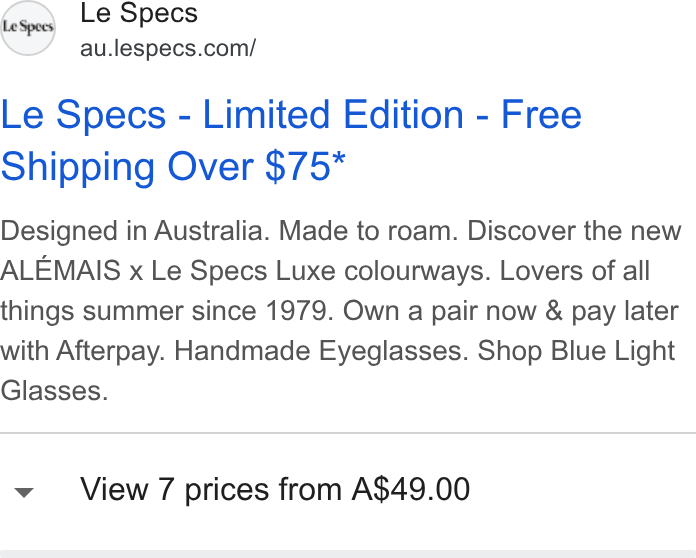Open the Le Specs Limited Edition headline
The image size is (696, 558).
[x=291, y=140]
